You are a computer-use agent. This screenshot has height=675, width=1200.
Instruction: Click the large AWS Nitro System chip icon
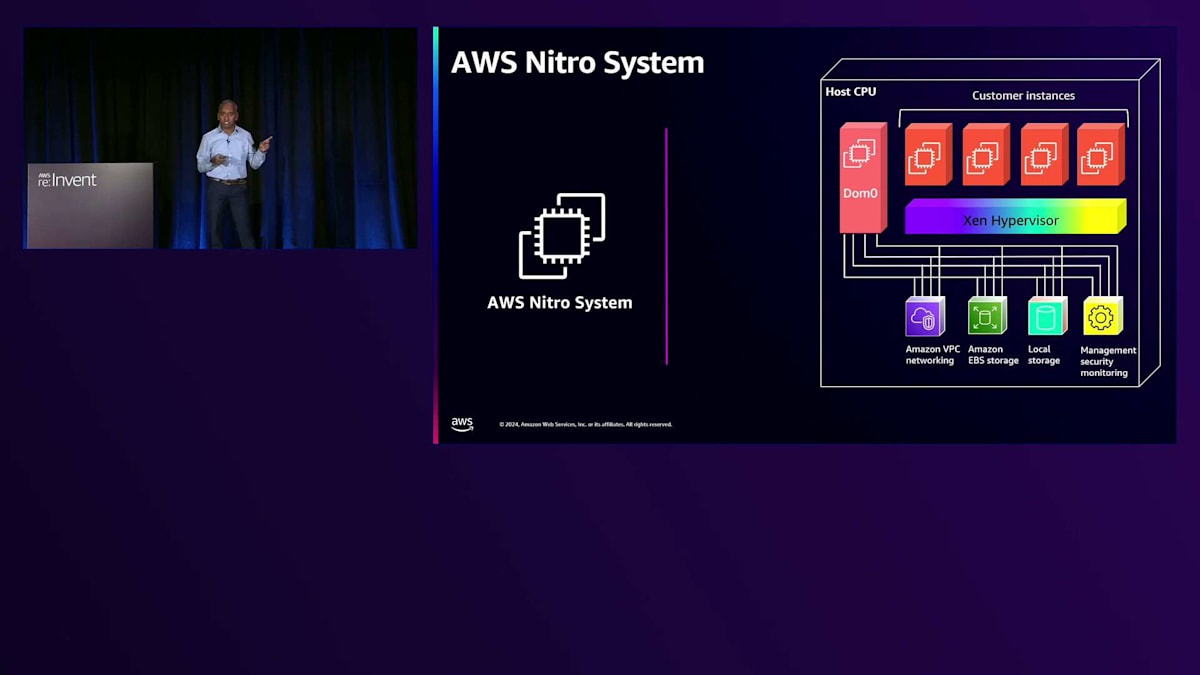pos(562,236)
